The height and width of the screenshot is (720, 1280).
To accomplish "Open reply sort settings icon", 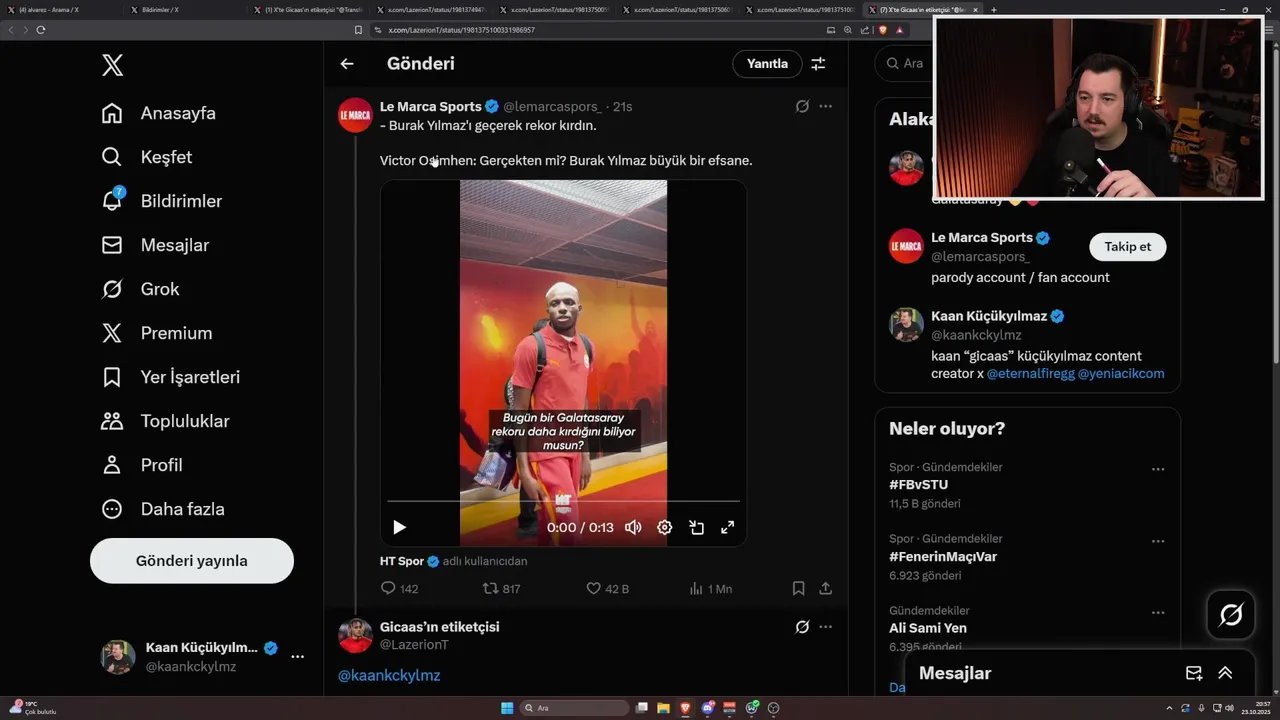I will point(818,64).
